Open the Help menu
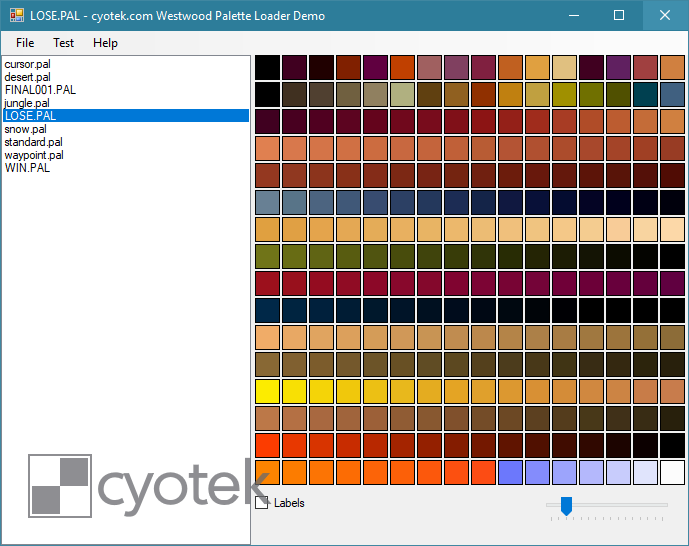Screen dimensions: 689x546 [x=105, y=43]
